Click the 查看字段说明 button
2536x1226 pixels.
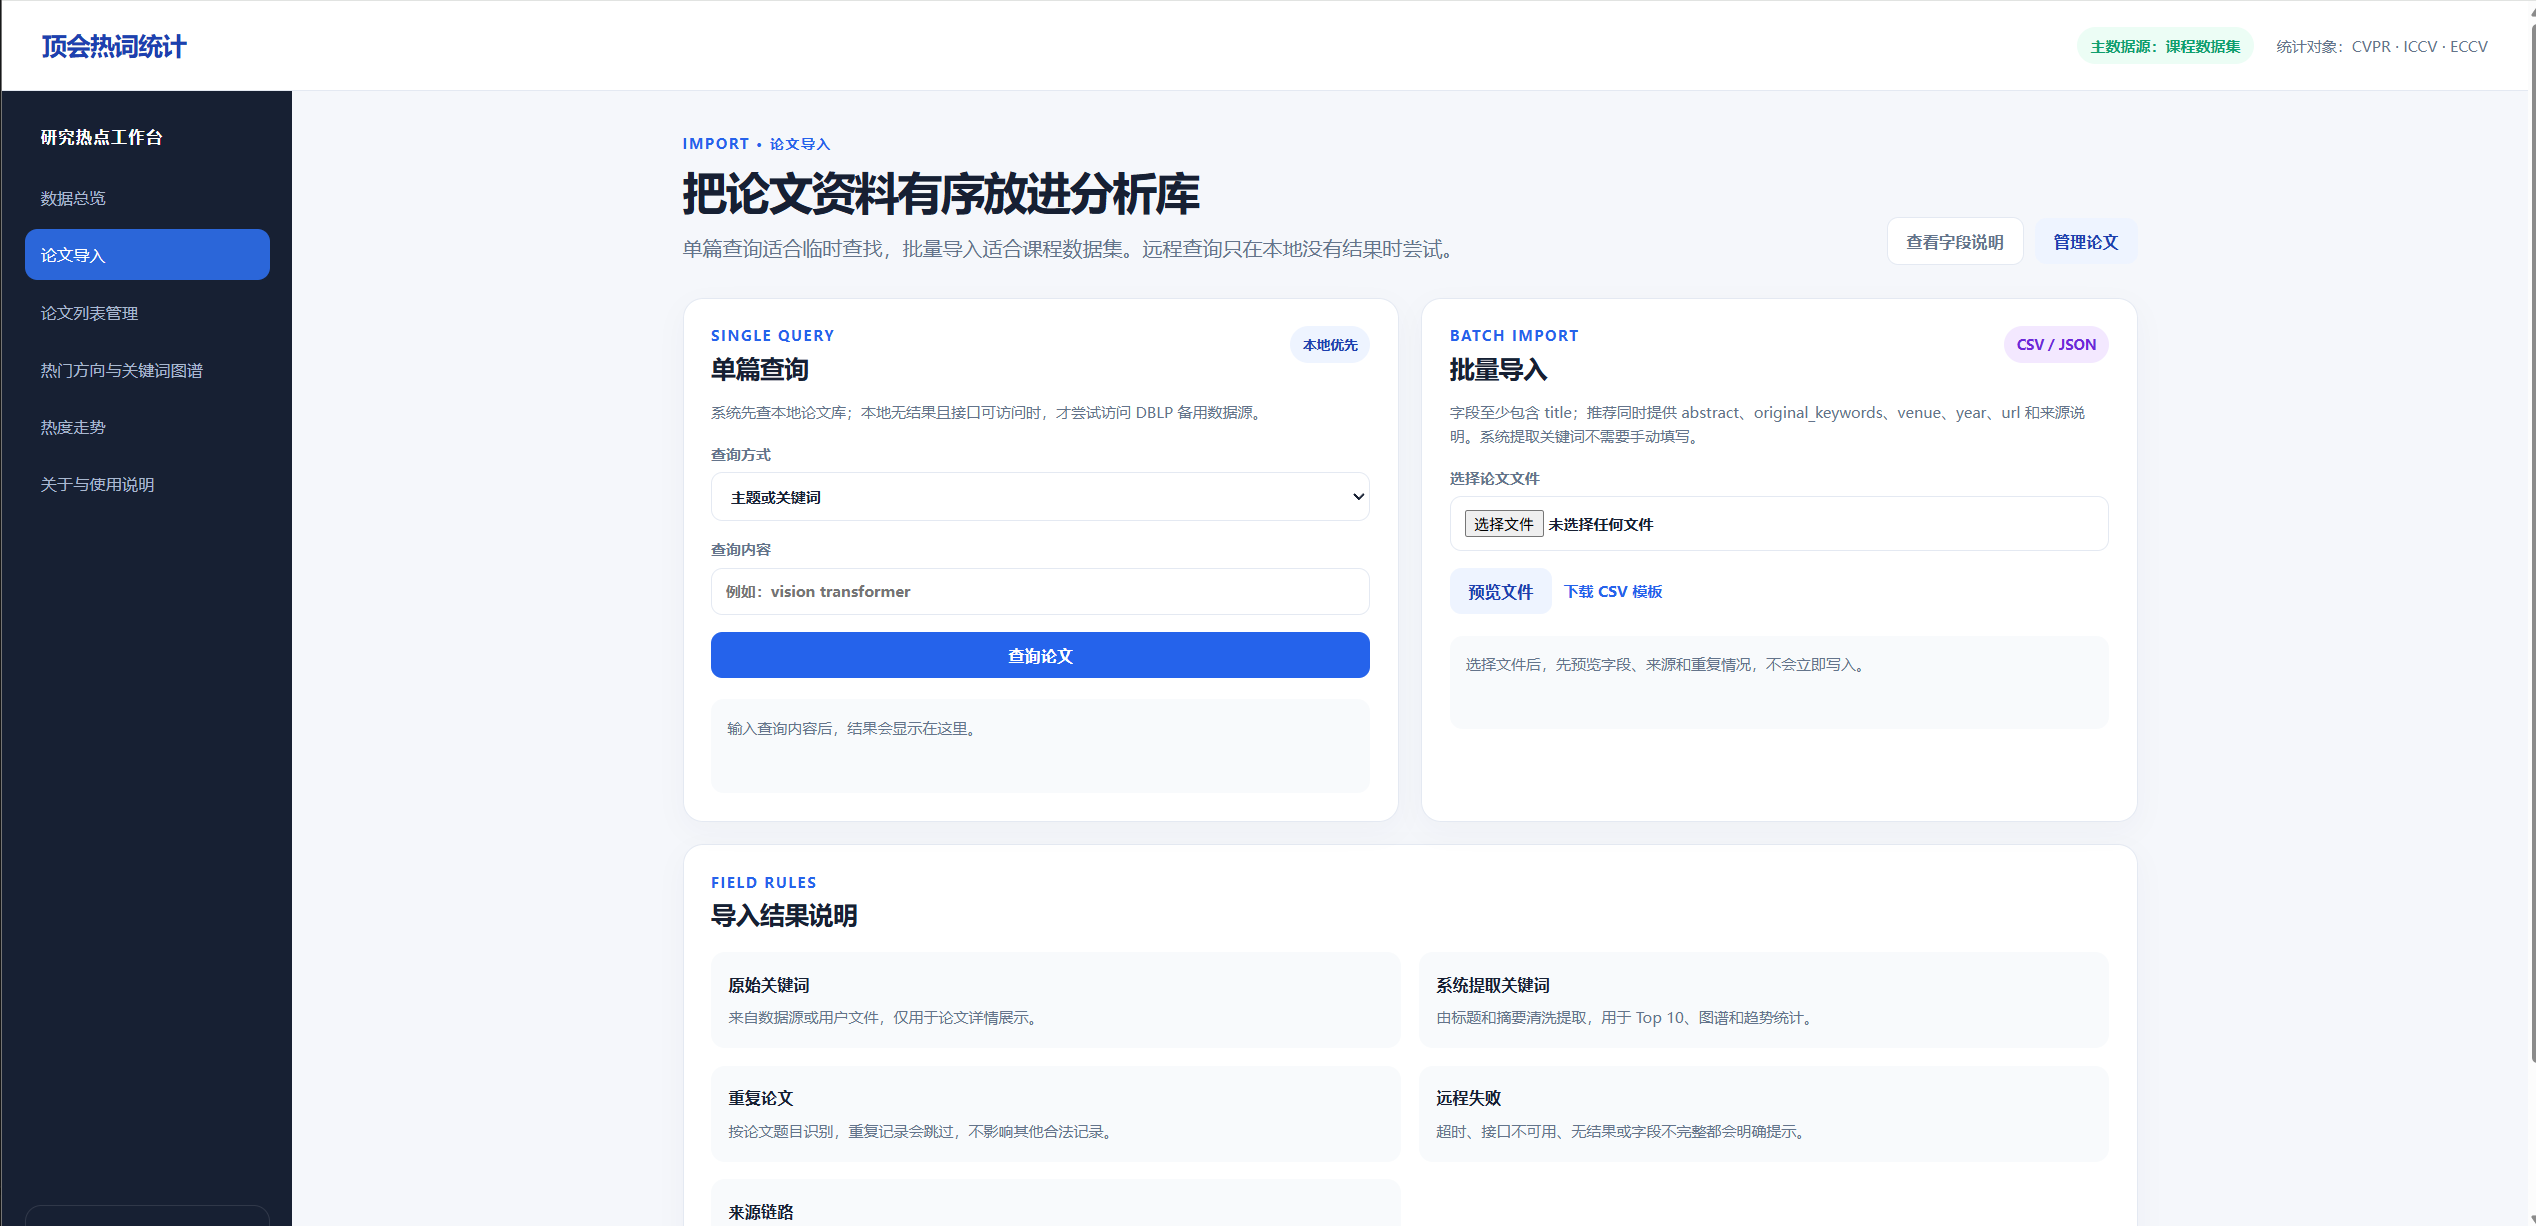(1955, 242)
